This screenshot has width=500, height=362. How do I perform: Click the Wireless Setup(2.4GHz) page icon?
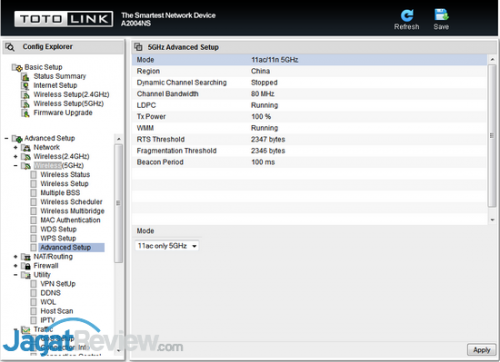pyautogui.click(x=25, y=95)
